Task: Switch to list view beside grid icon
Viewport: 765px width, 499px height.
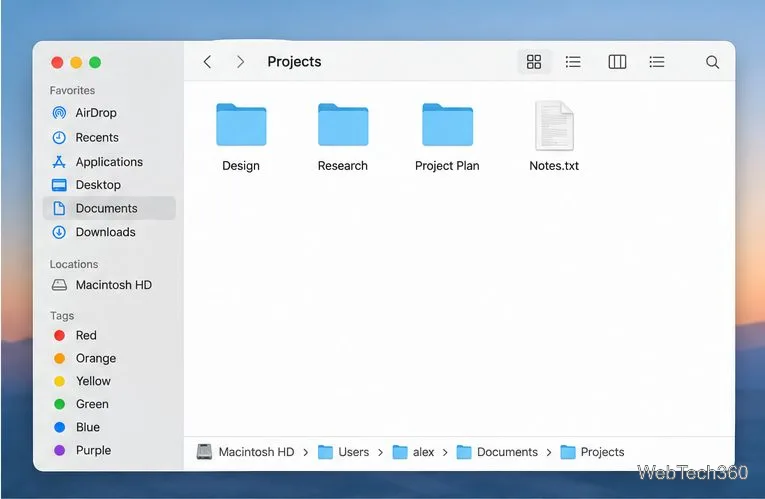Action: [573, 62]
